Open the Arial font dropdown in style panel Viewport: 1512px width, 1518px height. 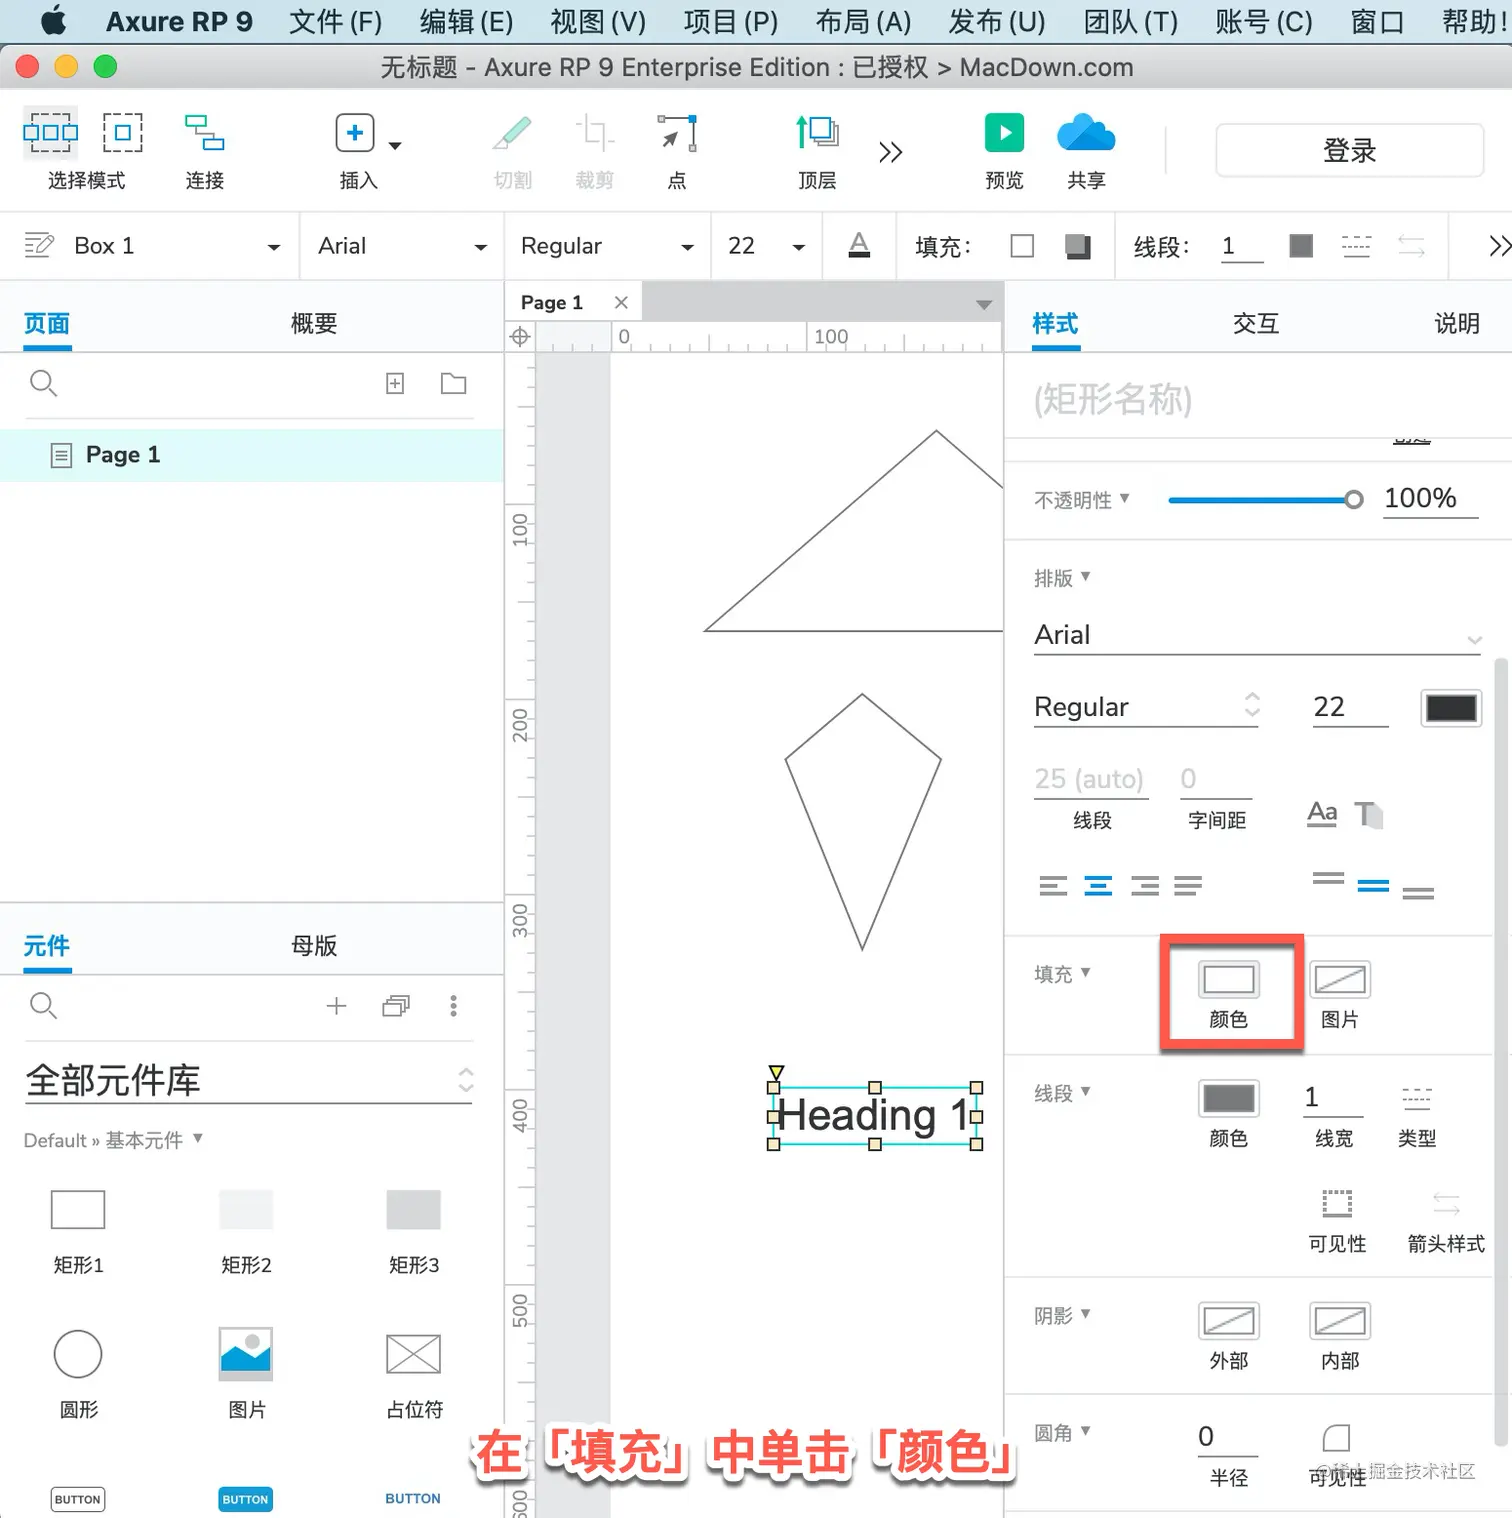click(1257, 635)
